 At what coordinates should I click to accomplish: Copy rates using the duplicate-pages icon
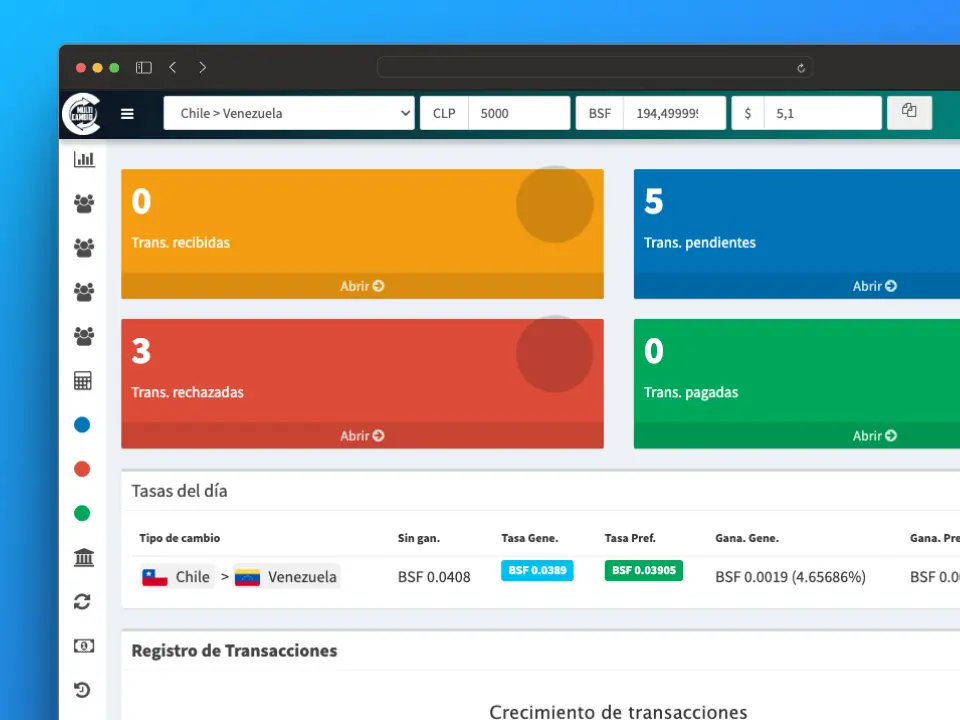tap(908, 111)
